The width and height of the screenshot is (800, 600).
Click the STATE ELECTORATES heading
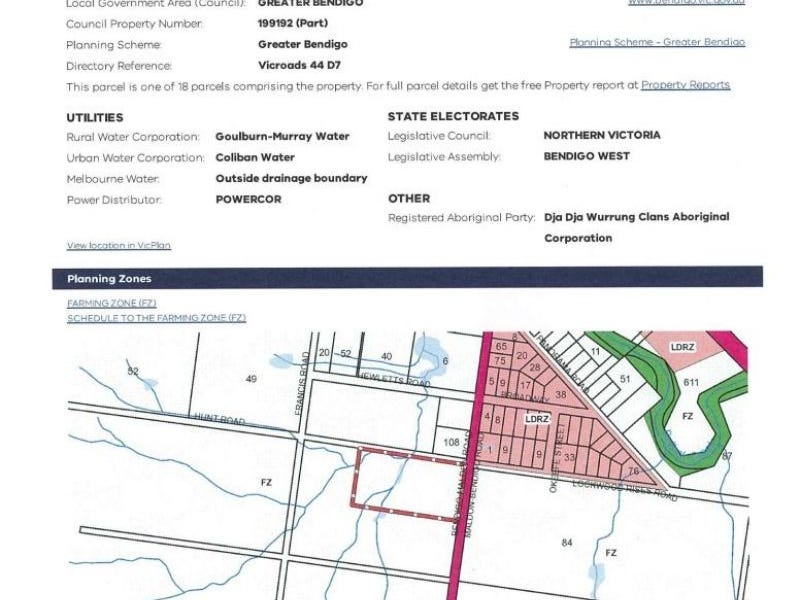(453, 116)
